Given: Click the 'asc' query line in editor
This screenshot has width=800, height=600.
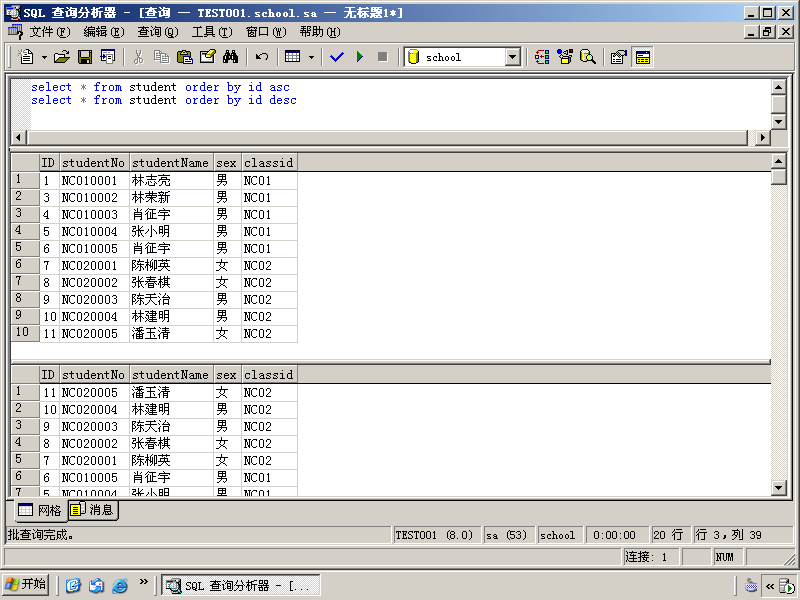Looking at the screenshot, I should 160,87.
